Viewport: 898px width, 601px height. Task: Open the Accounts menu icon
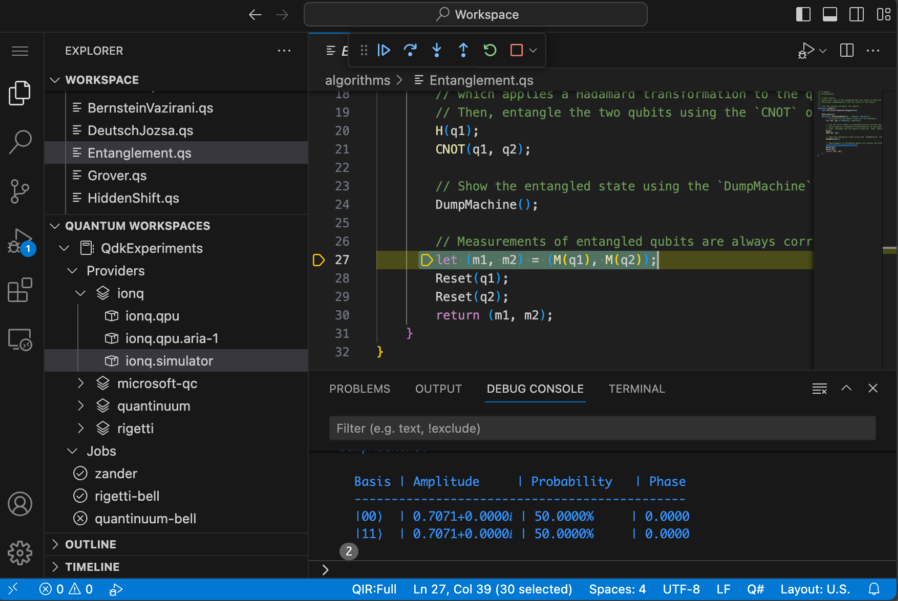[x=20, y=504]
